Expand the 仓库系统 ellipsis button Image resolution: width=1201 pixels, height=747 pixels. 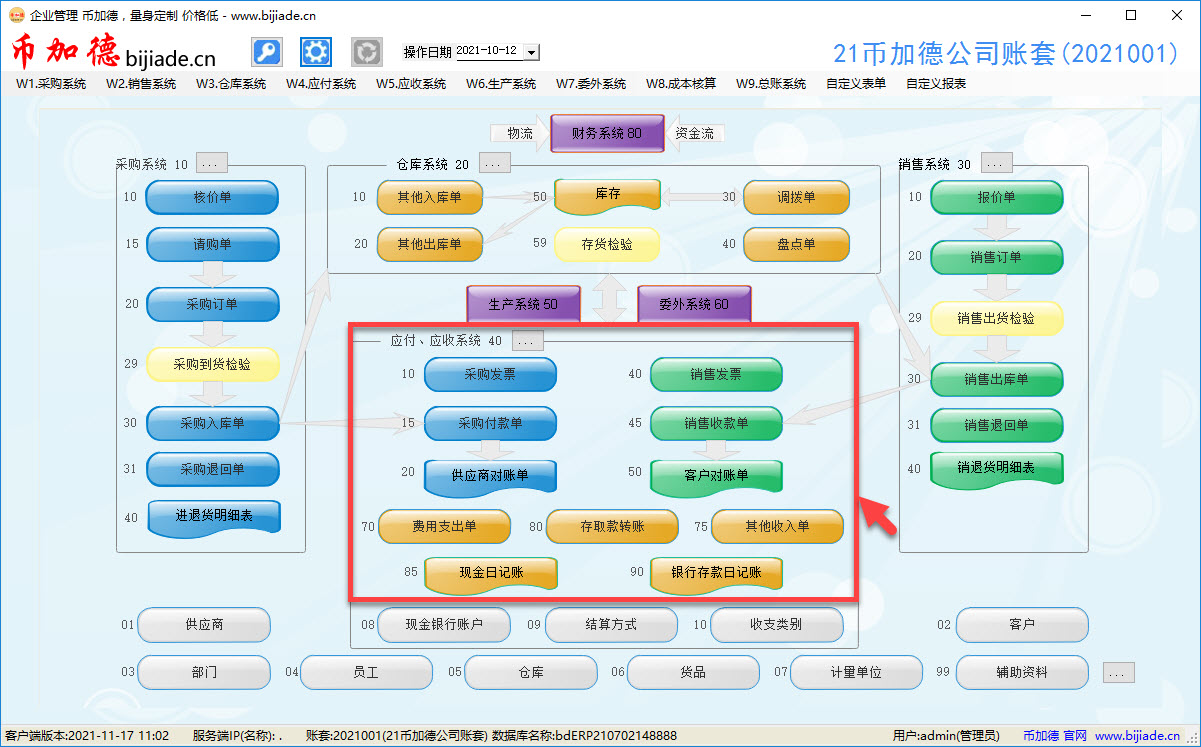pos(494,164)
